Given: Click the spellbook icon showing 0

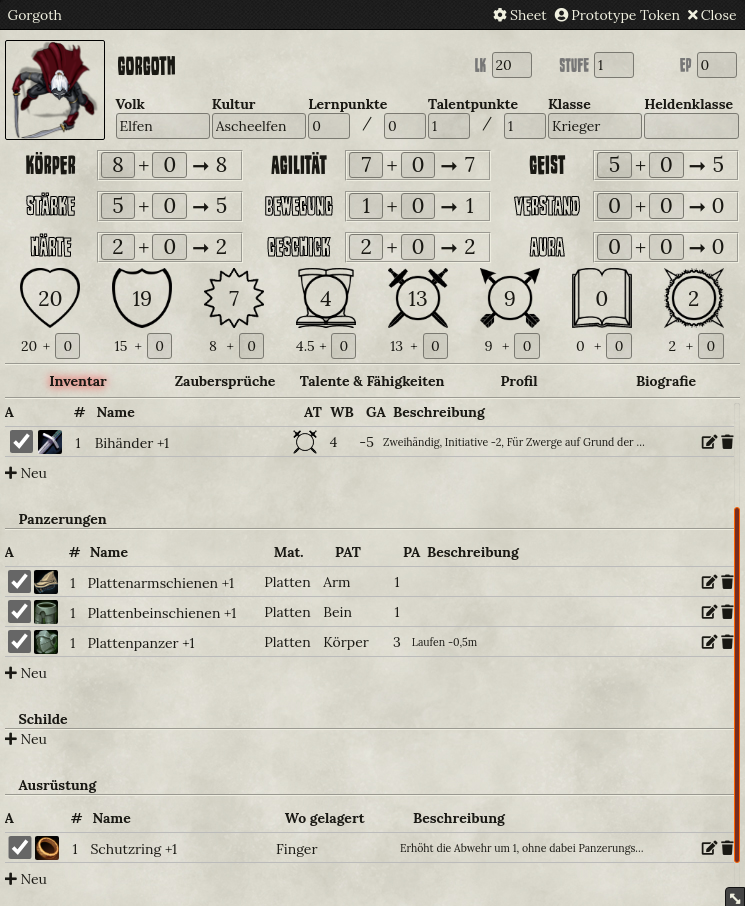Looking at the screenshot, I should pyautogui.click(x=601, y=298).
